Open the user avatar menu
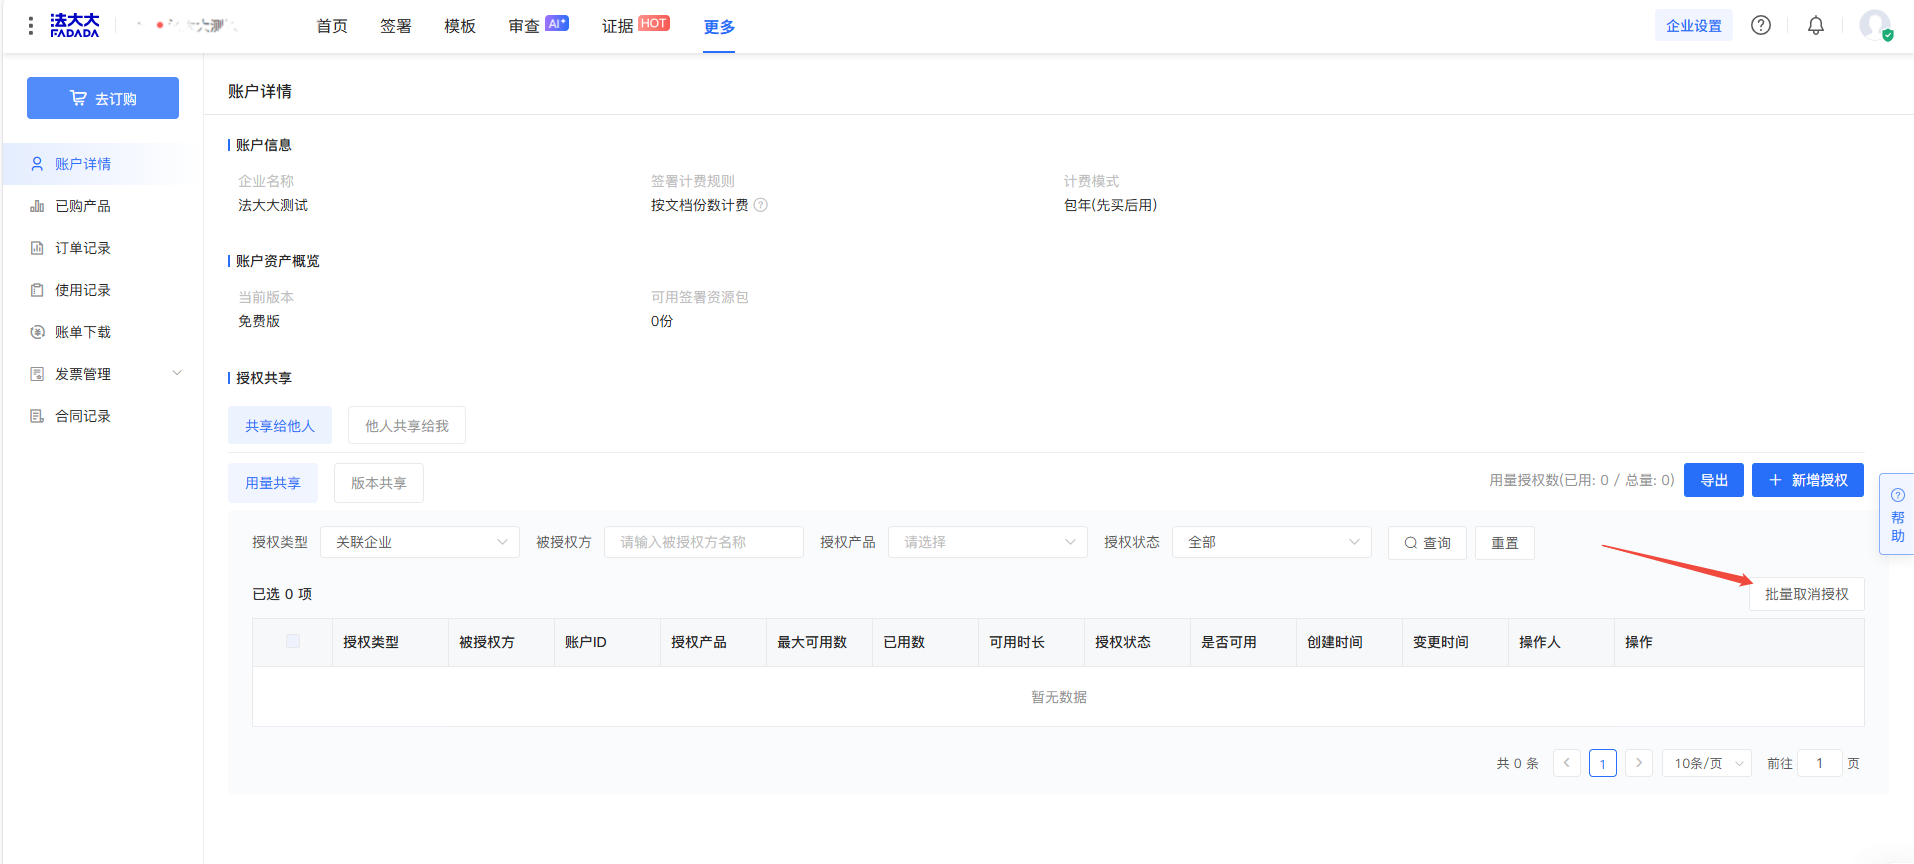The width and height of the screenshot is (1914, 864). [1875, 25]
